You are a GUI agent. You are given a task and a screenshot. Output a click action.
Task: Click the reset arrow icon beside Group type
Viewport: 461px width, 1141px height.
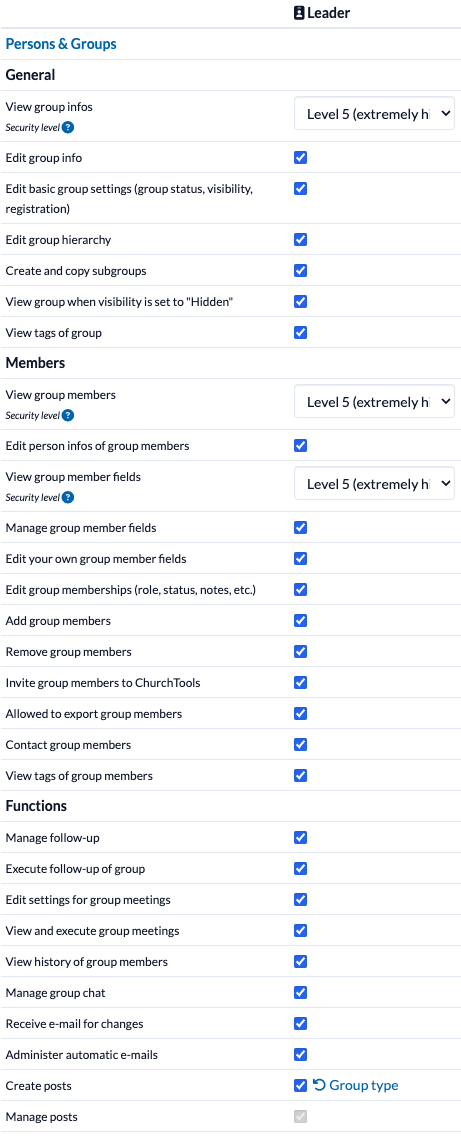pyautogui.click(x=319, y=1085)
